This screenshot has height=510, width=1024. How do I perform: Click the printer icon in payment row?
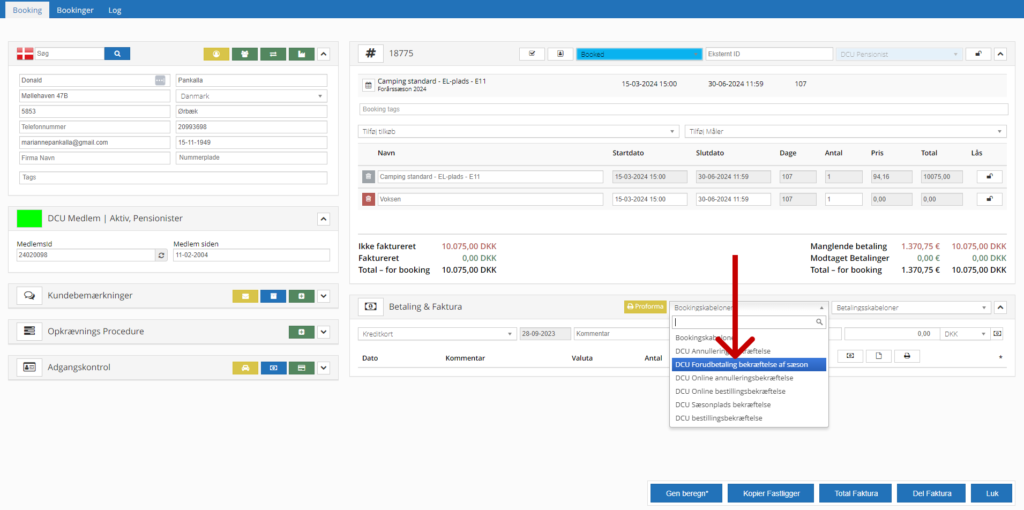pos(906,356)
